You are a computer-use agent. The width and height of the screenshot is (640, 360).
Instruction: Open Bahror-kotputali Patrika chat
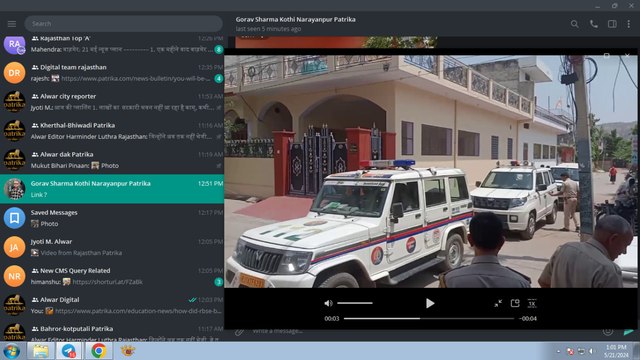click(112, 331)
